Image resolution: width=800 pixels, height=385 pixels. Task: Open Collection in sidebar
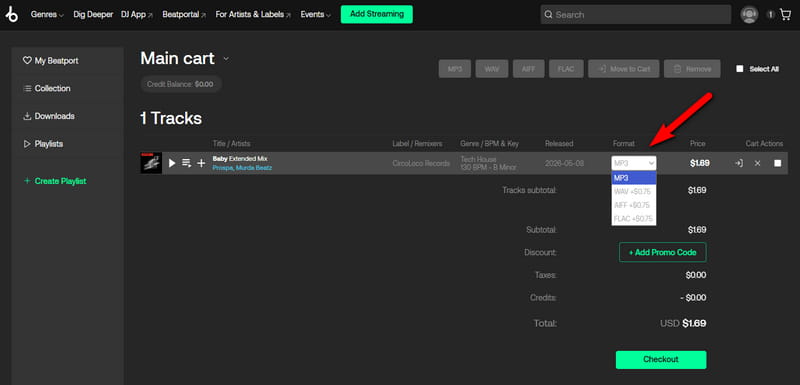click(47, 88)
